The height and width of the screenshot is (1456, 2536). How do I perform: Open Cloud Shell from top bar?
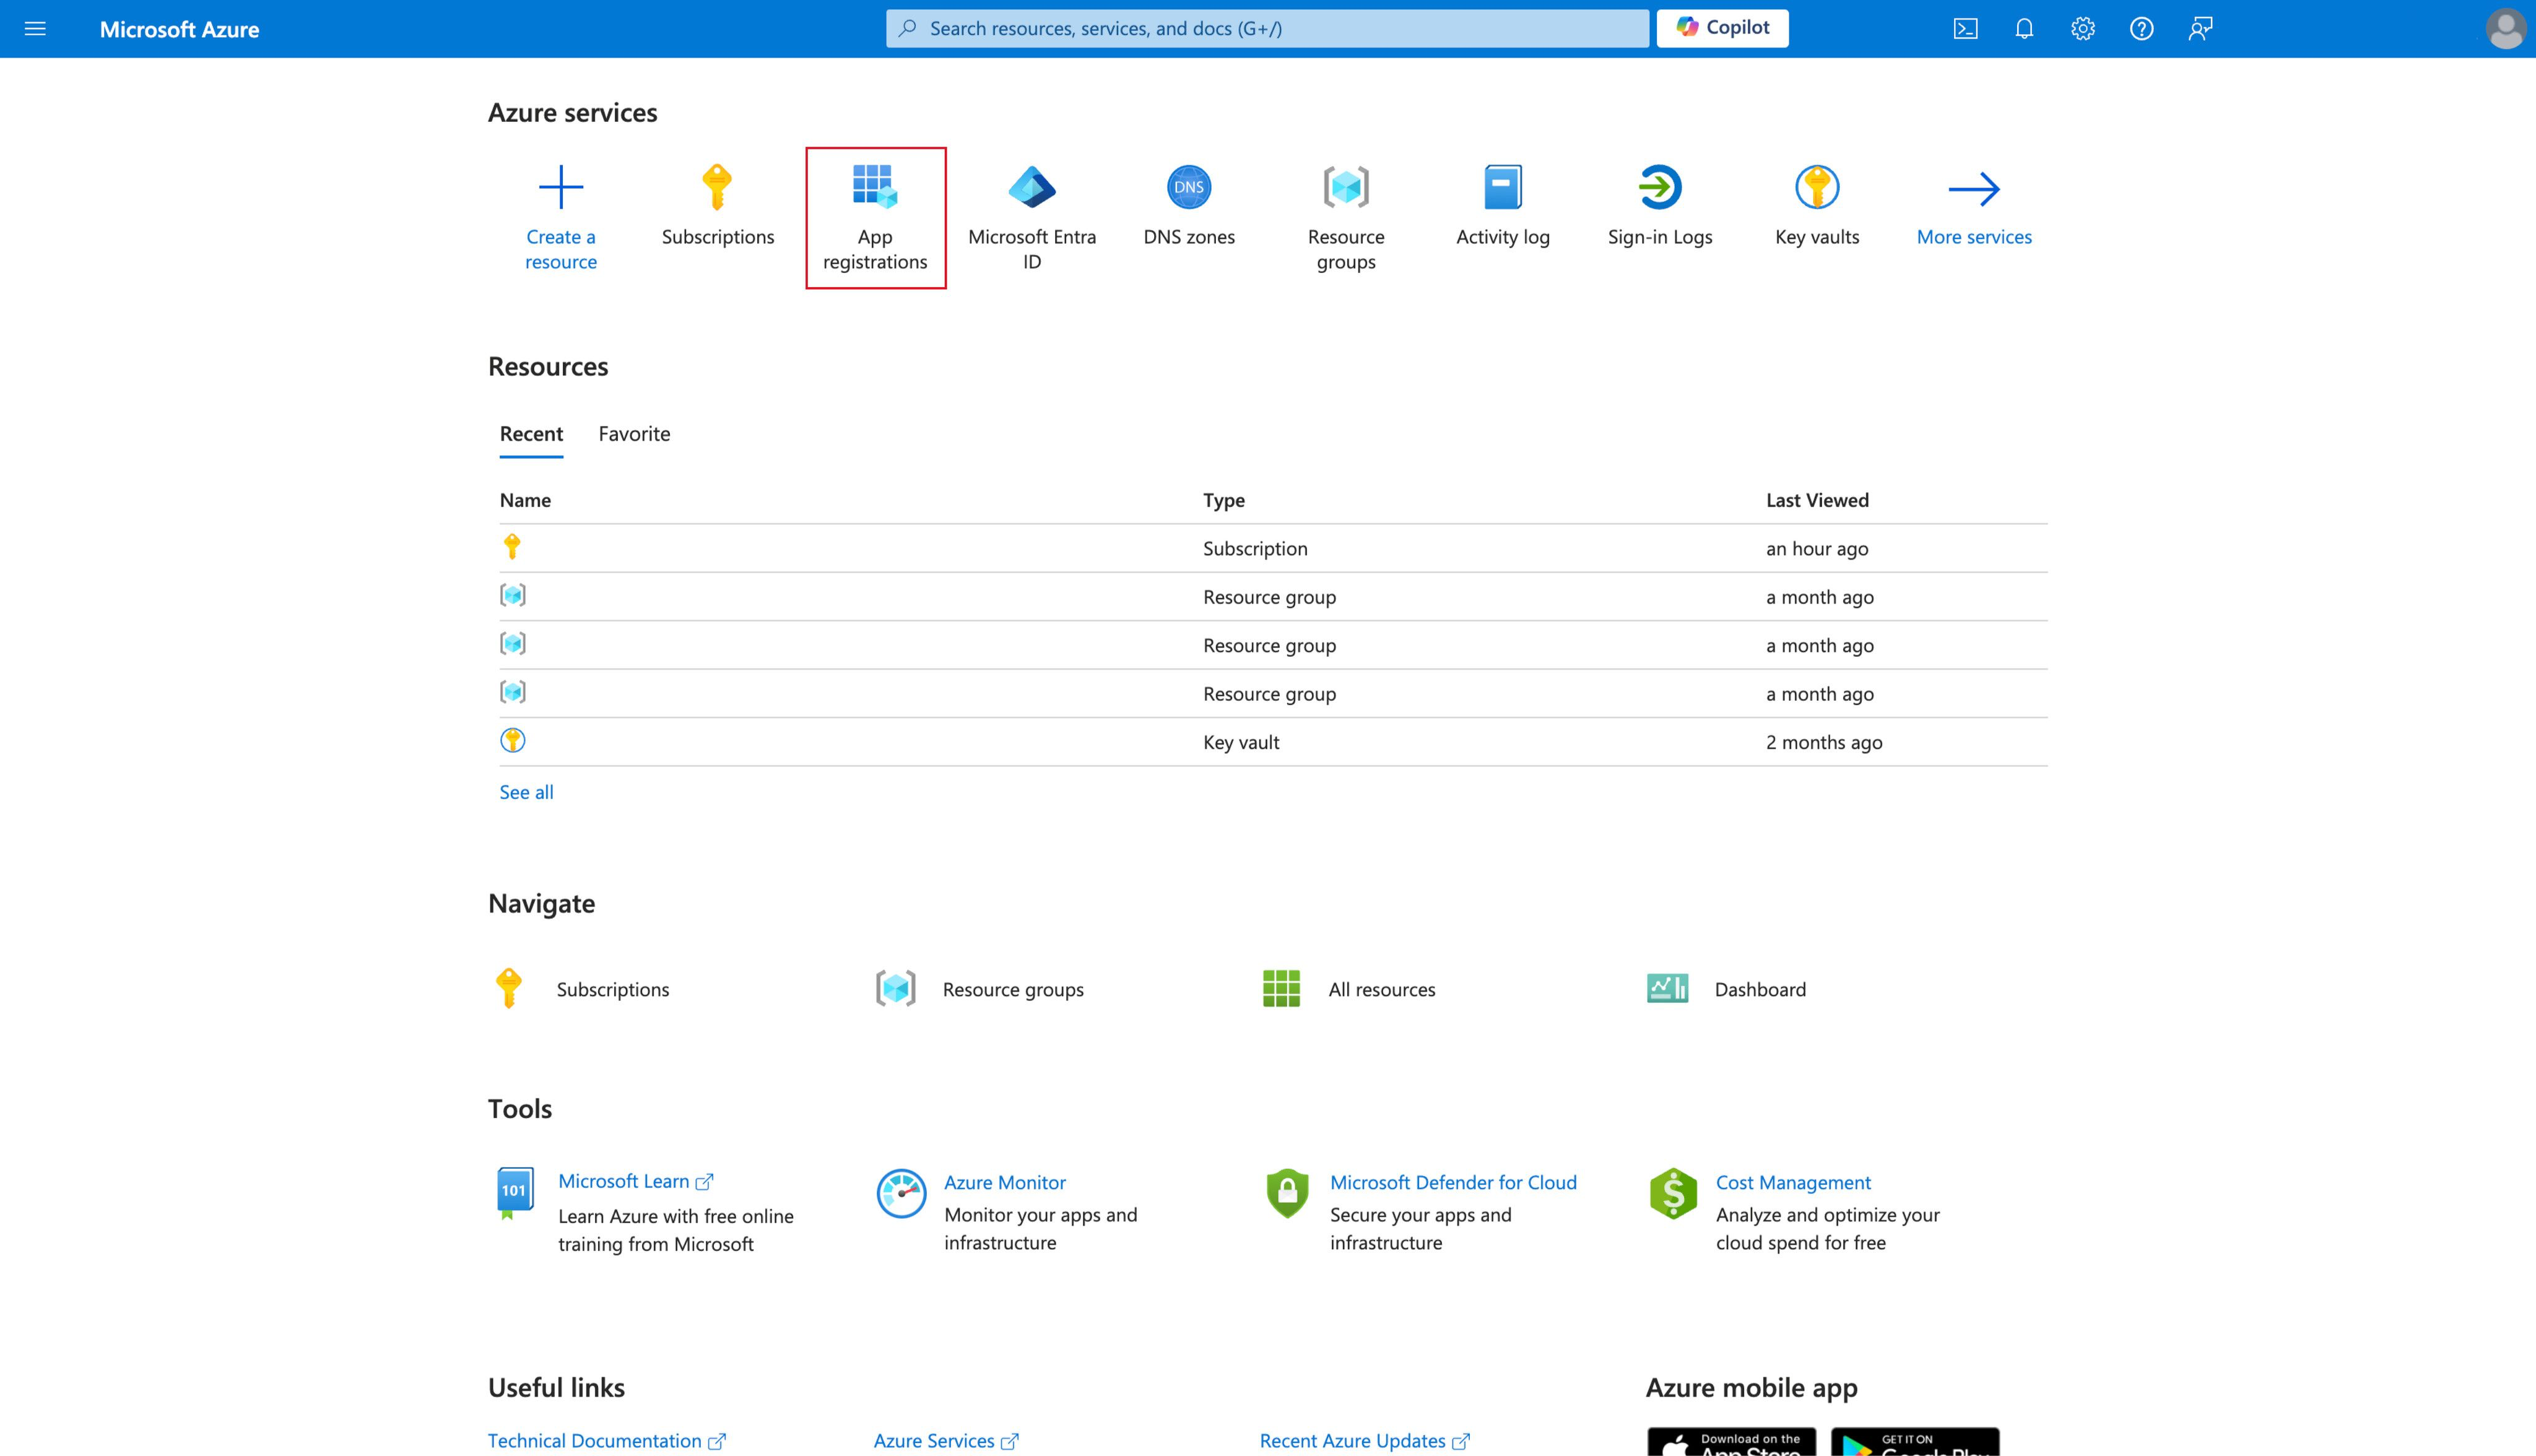(x=1965, y=29)
